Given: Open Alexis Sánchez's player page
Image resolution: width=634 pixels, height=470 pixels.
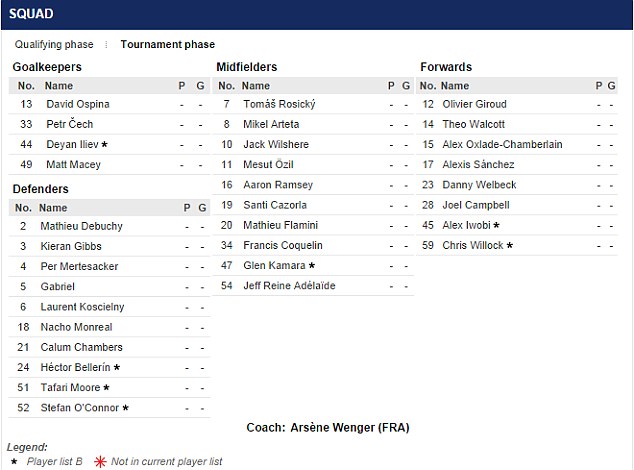Looking at the screenshot, I should pos(478,165).
